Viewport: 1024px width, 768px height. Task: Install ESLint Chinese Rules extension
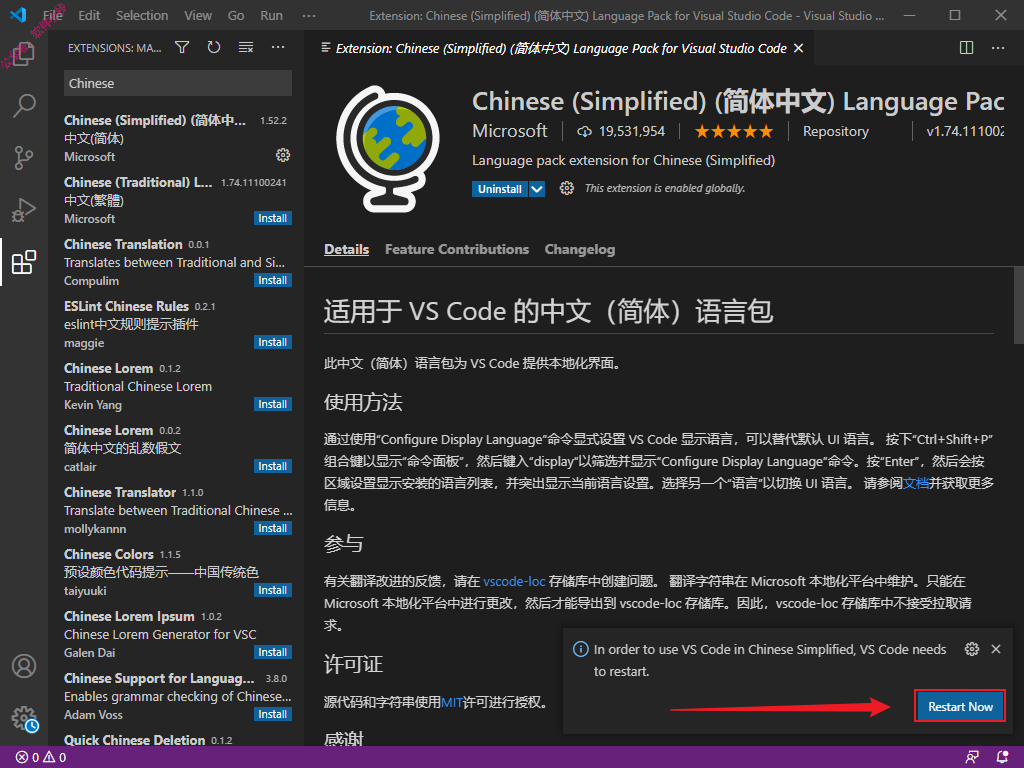click(x=272, y=342)
